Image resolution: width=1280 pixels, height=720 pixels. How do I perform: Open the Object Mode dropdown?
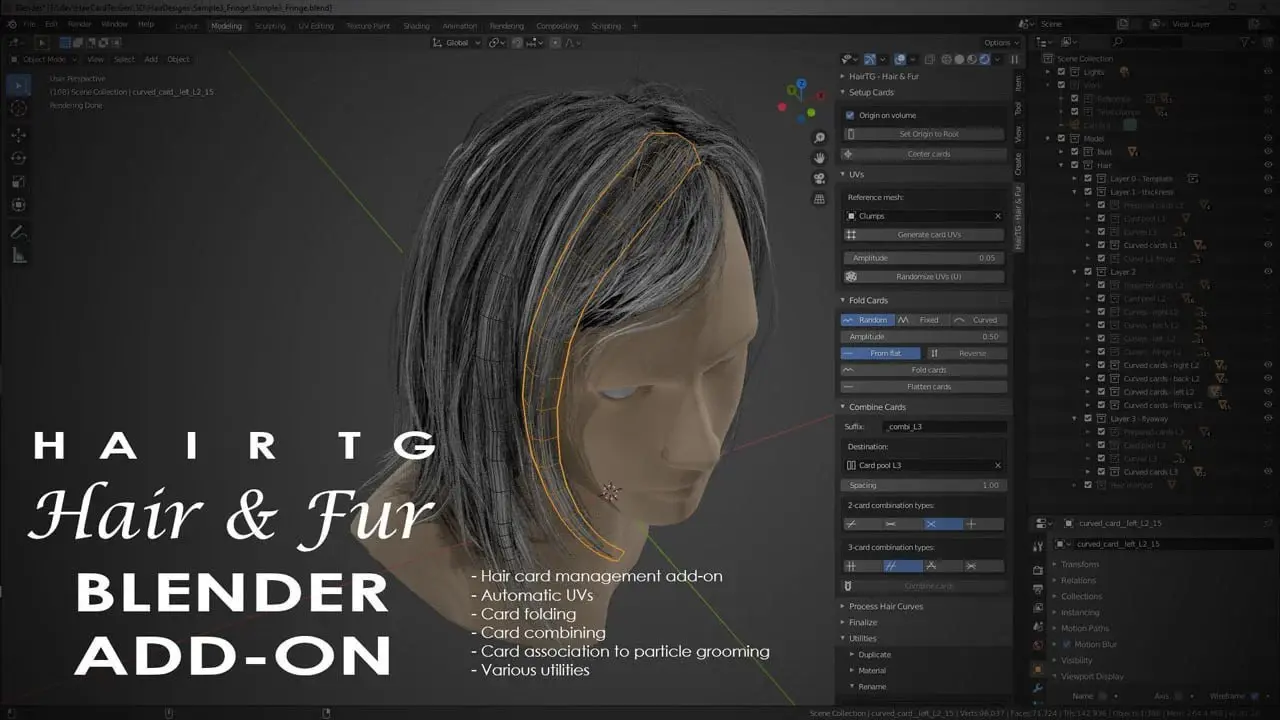pos(39,59)
